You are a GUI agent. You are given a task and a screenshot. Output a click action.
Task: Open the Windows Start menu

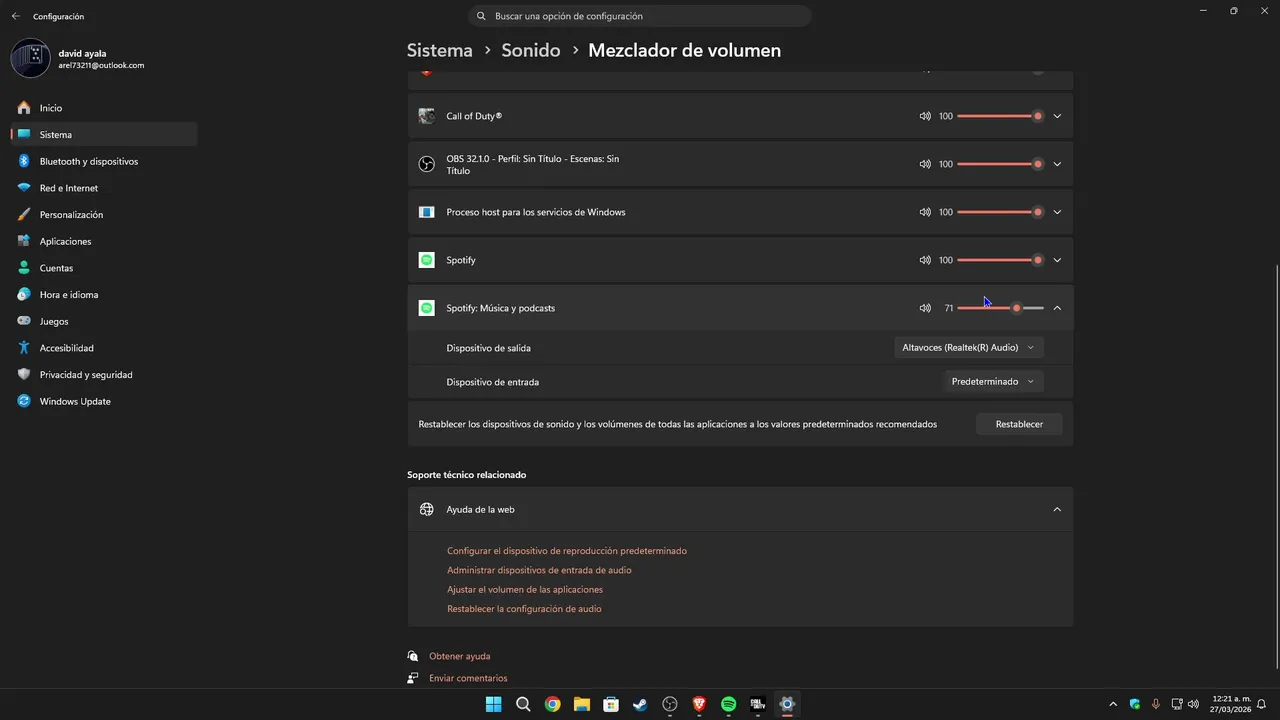coord(493,704)
